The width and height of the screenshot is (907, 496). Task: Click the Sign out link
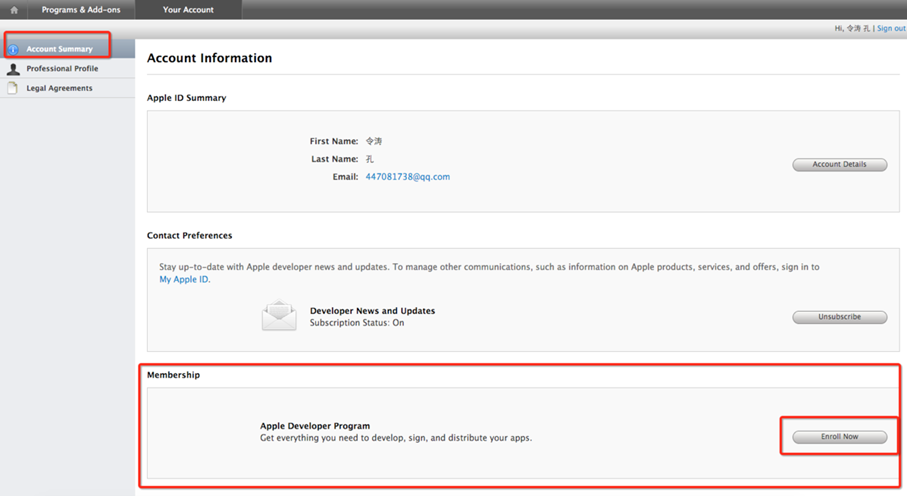(x=891, y=28)
